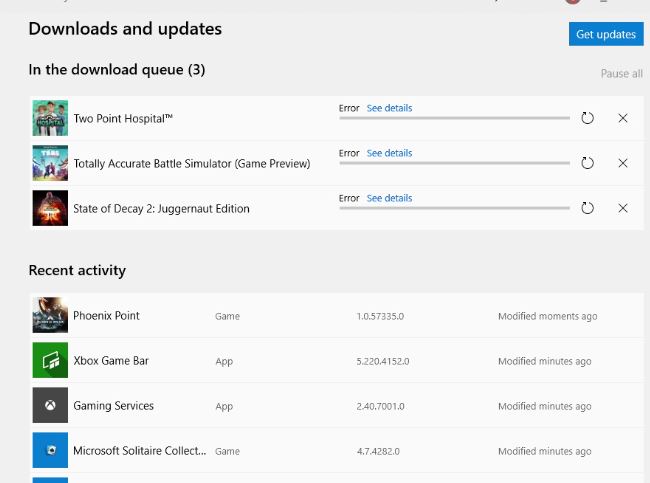Click the App type label for Xbox Game Bar
Viewport: 650px width, 483px height.
click(224, 362)
